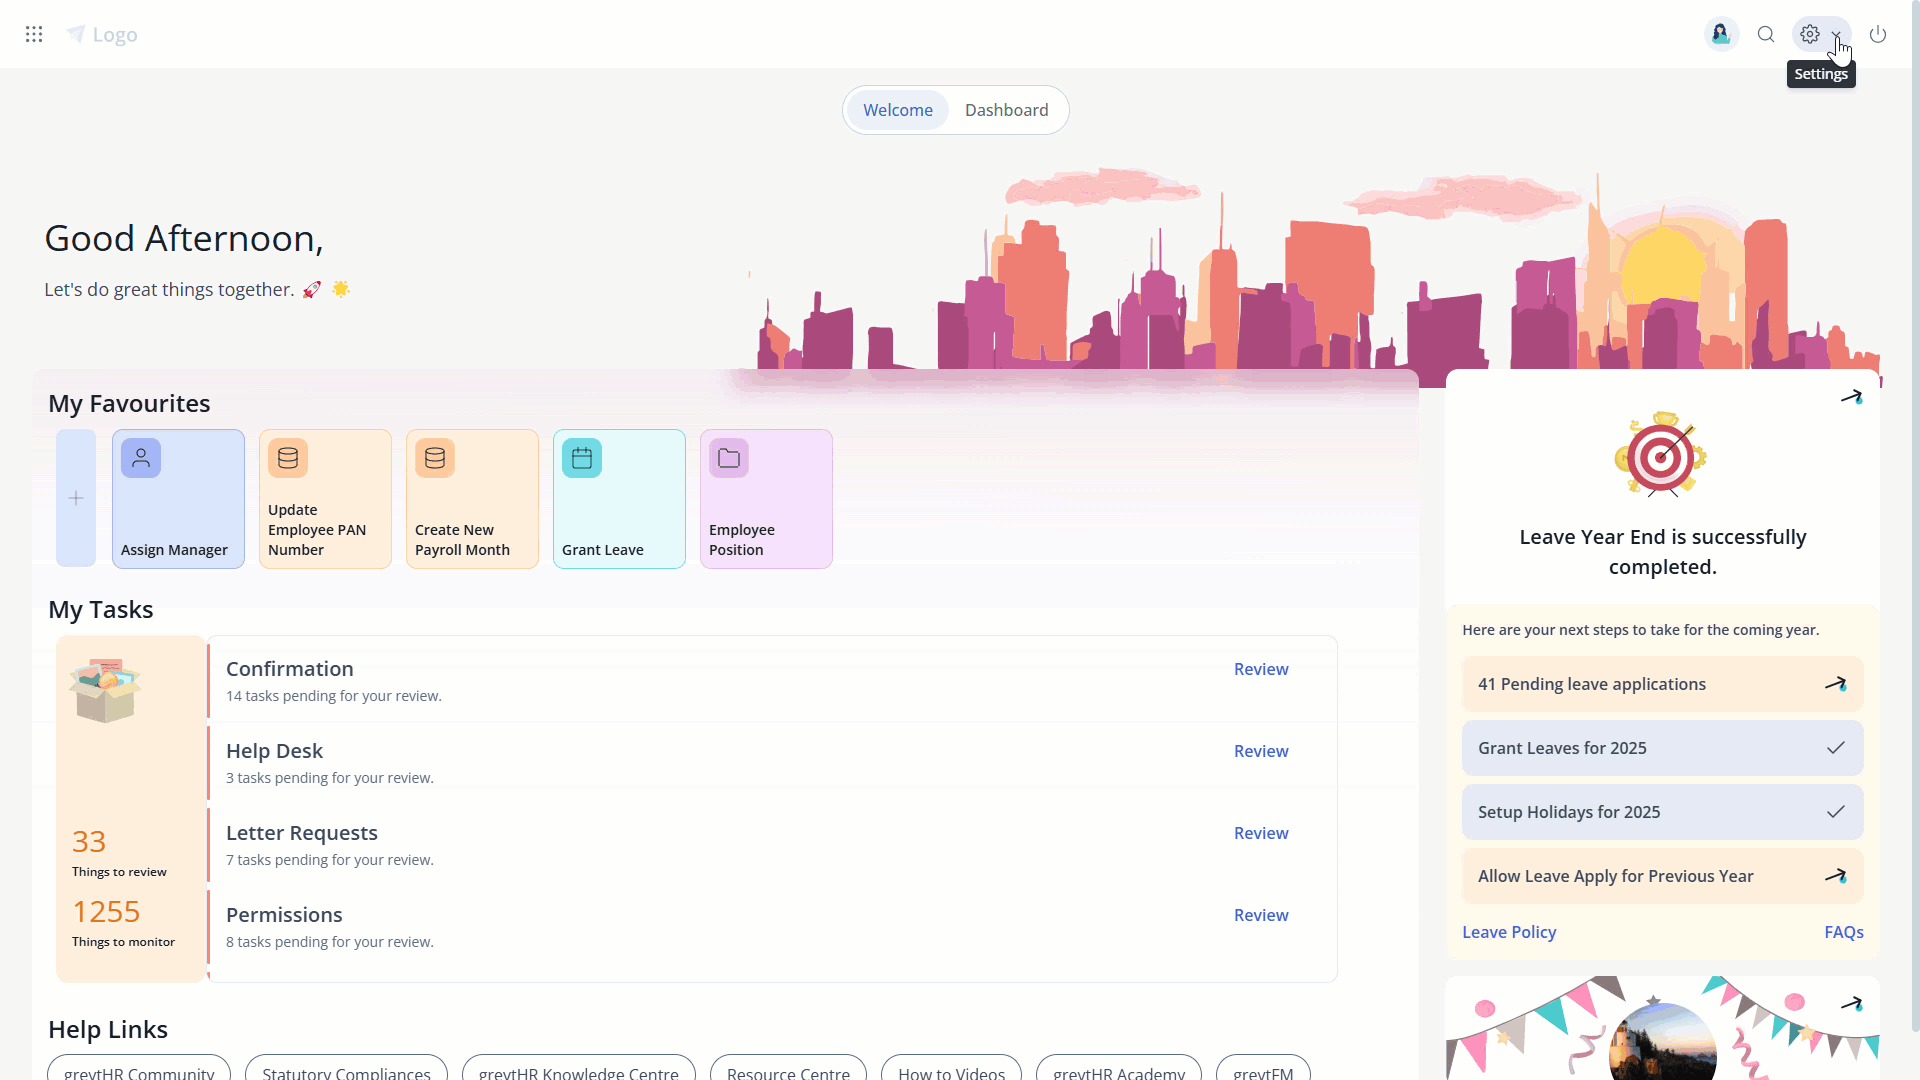Switch to the Dashboard tab
The height and width of the screenshot is (1080, 1920).
(x=1006, y=110)
